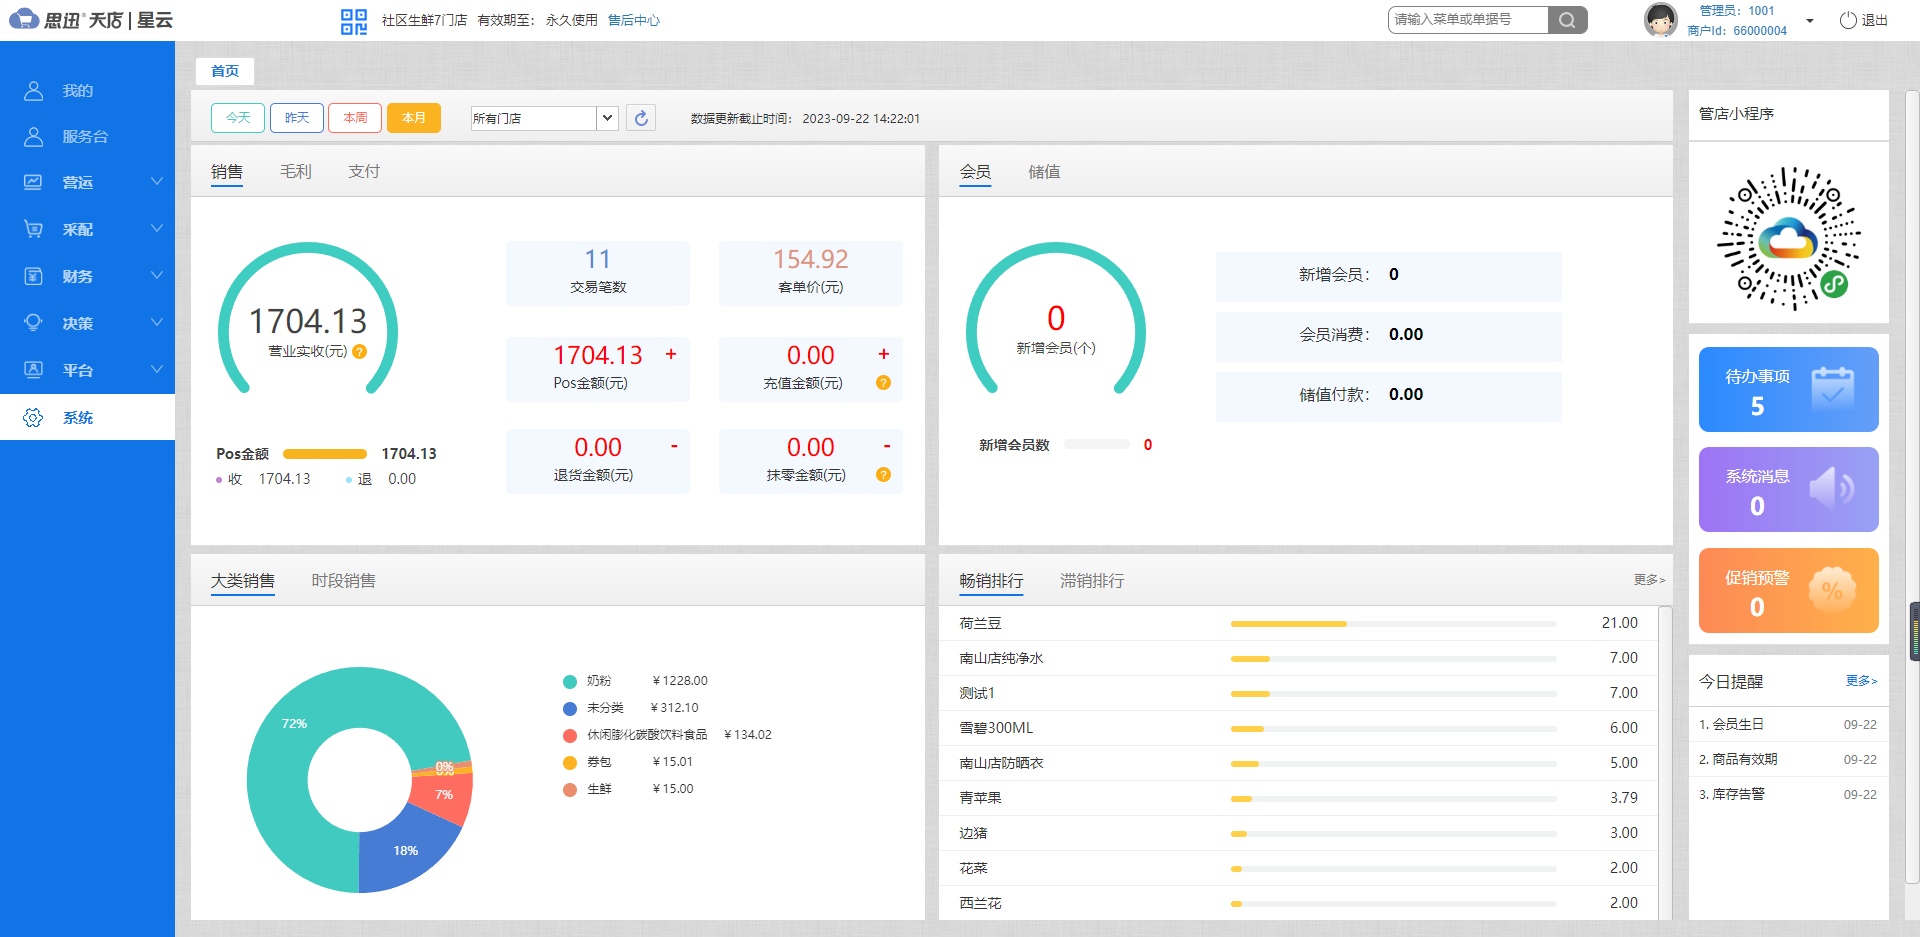Open the 财务 module icon
Image resolution: width=1920 pixels, height=937 pixels.
click(x=33, y=276)
